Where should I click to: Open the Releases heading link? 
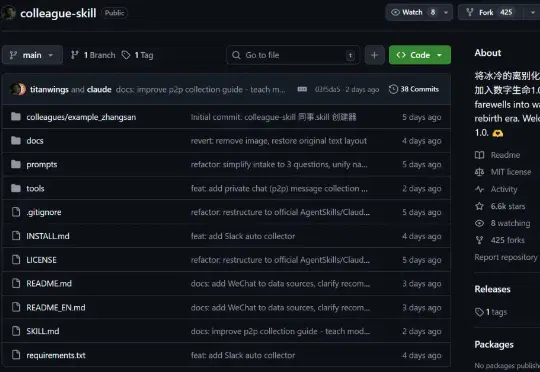pos(492,289)
